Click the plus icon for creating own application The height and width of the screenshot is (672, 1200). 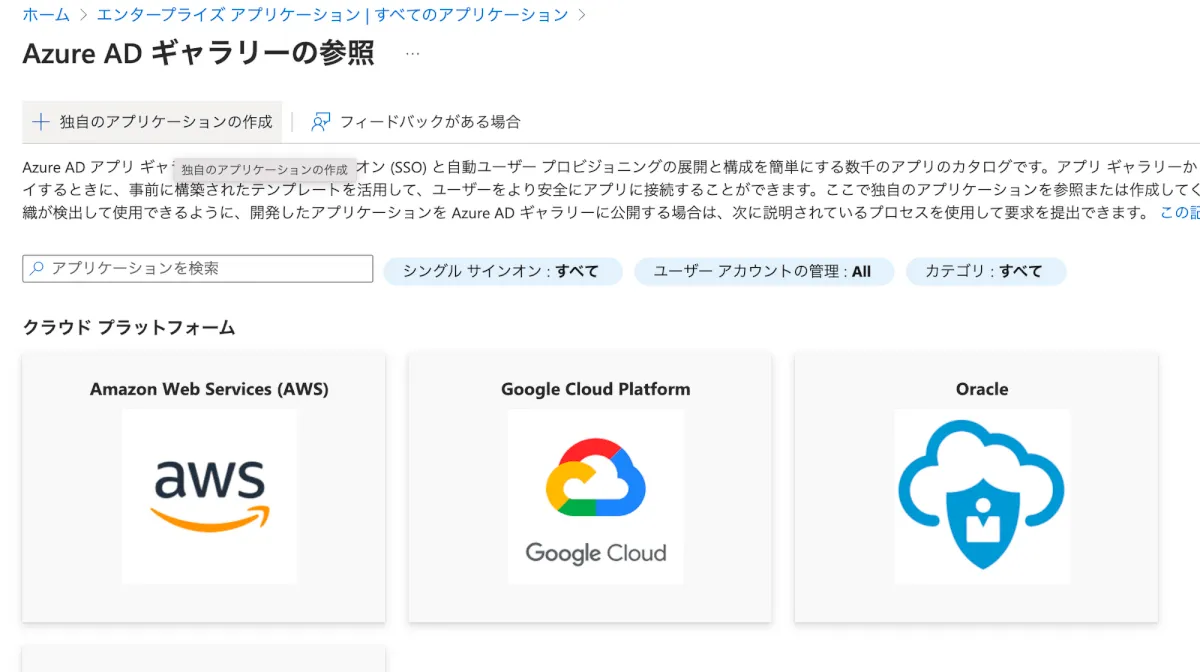(40, 122)
